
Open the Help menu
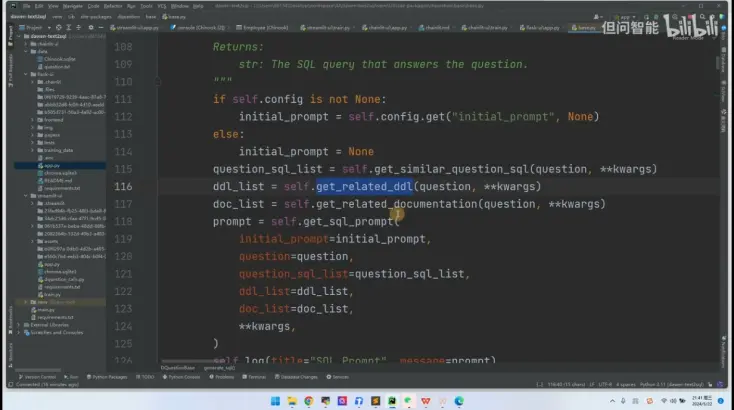tap(198, 6)
